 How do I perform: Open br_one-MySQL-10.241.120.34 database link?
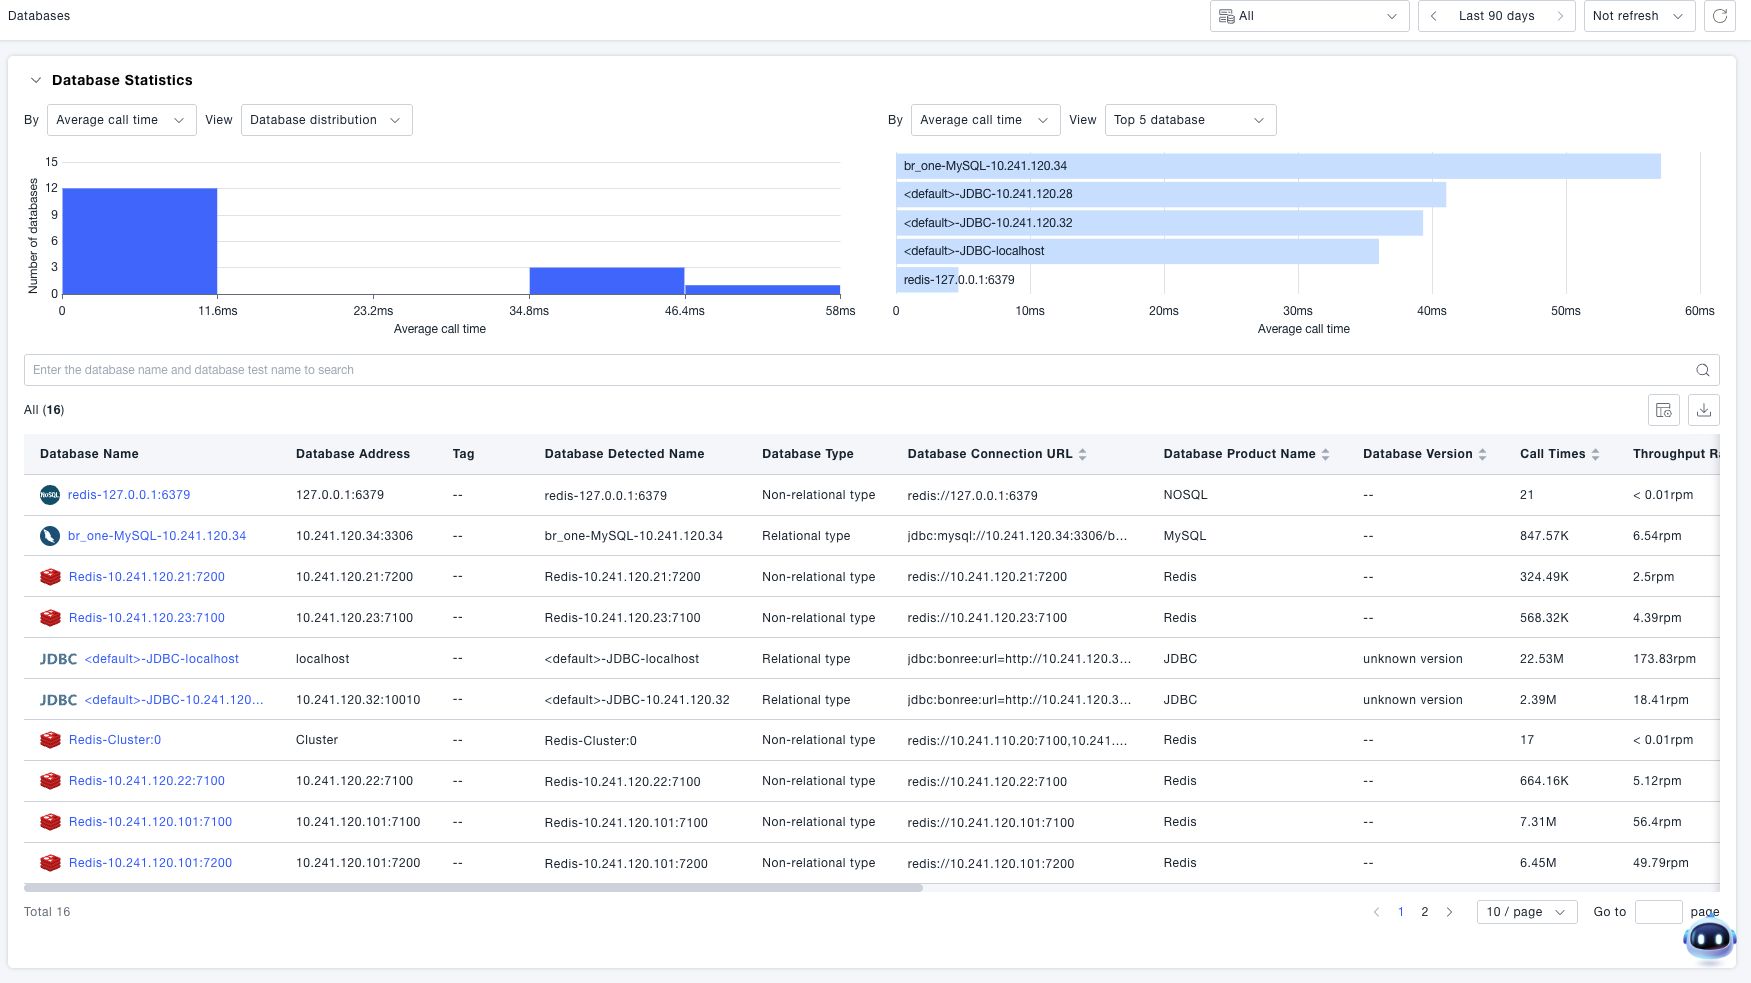(x=157, y=536)
